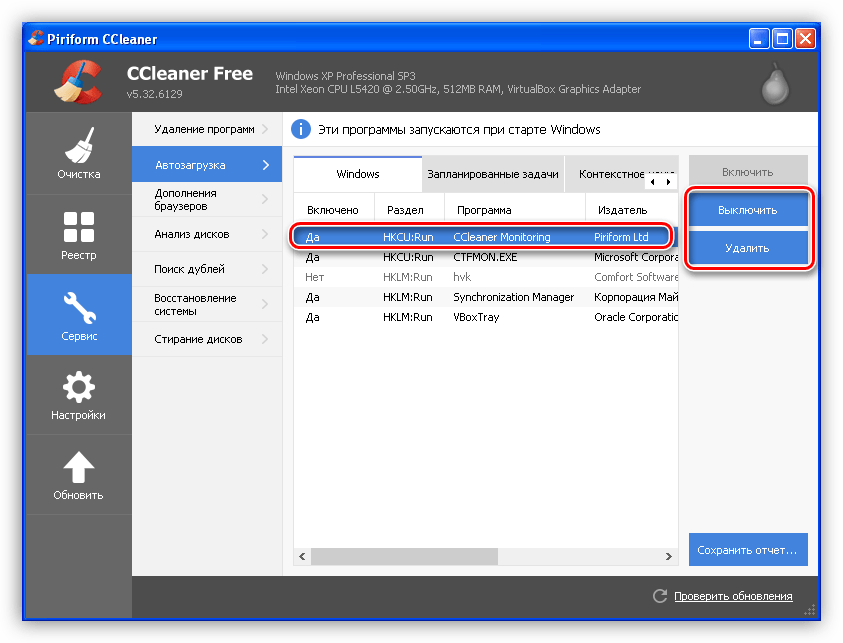Open Дополнения браузеров section

[206, 199]
